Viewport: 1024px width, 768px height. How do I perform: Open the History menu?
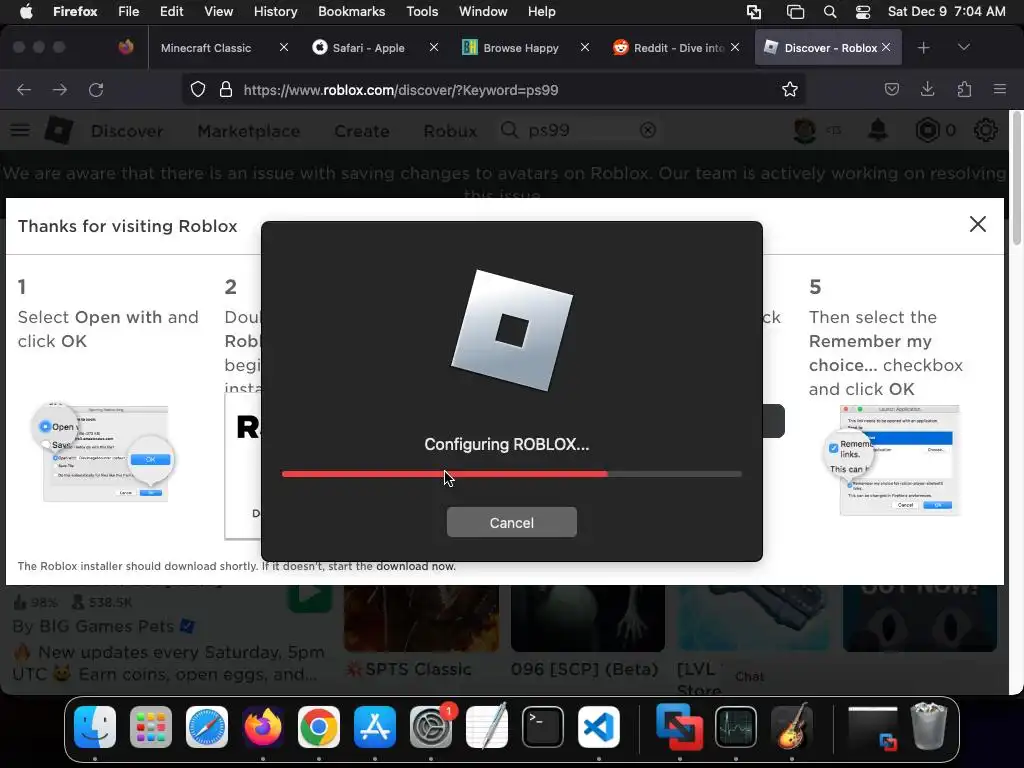[x=275, y=11]
